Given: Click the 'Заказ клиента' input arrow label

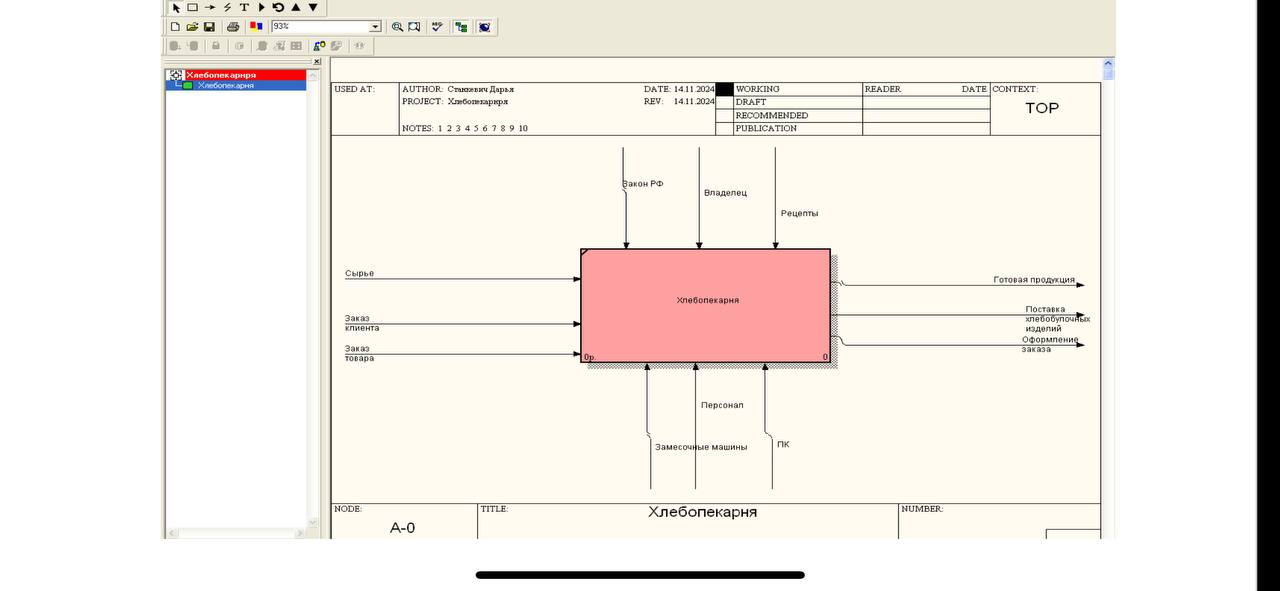Looking at the screenshot, I should pos(362,323).
